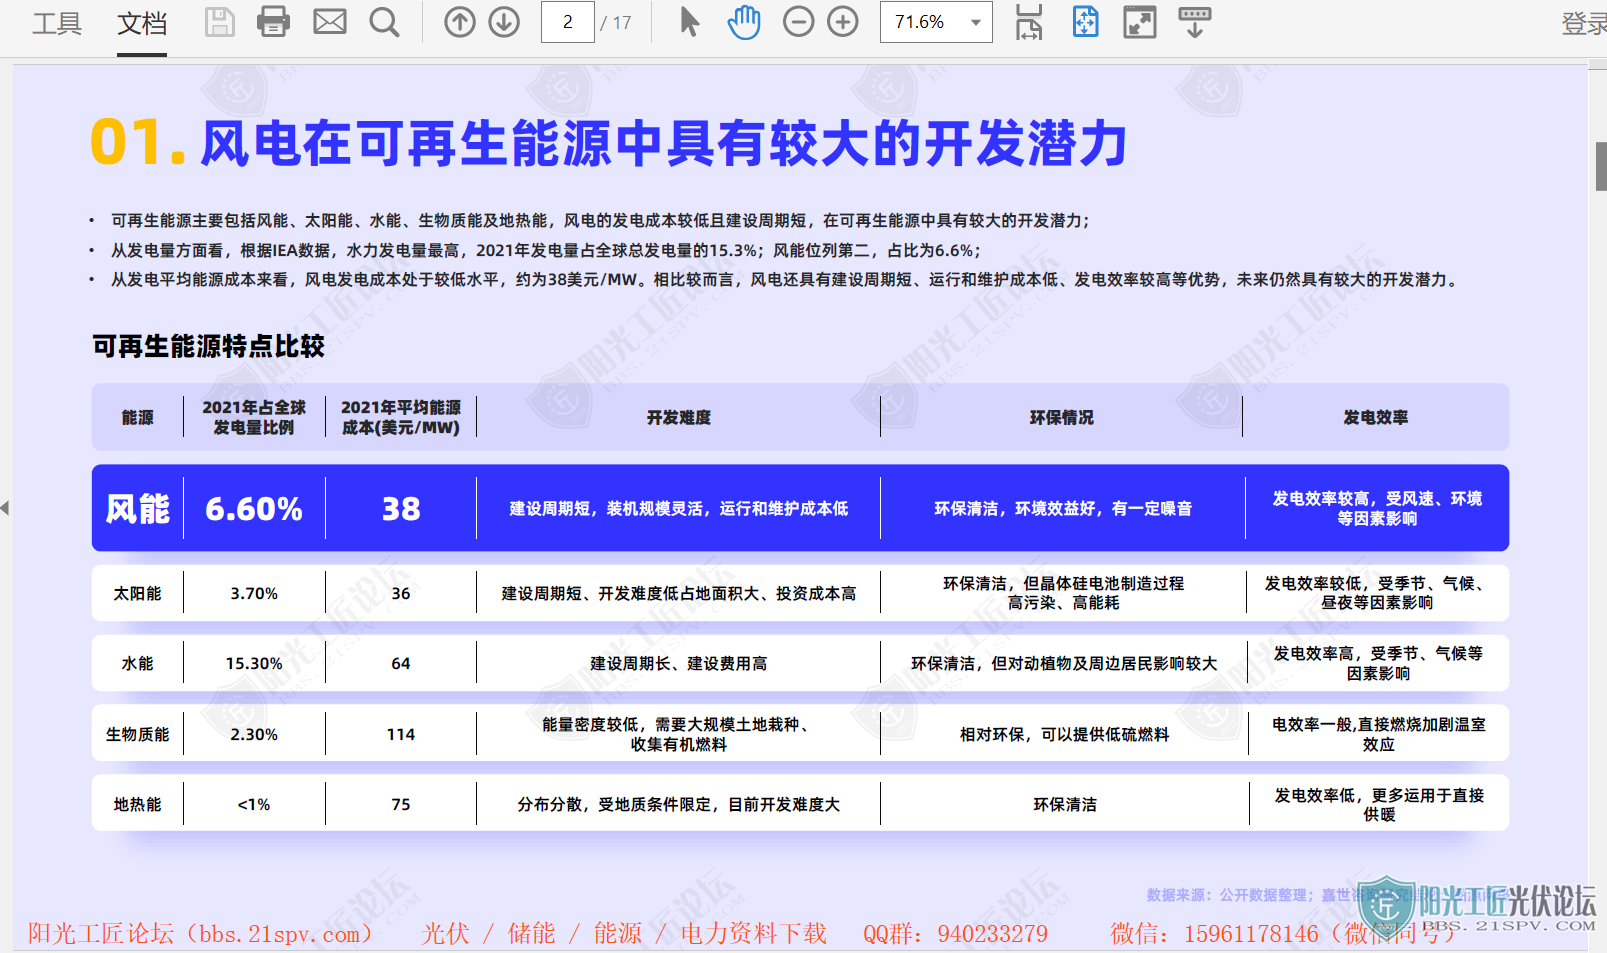Click the fit page icon
This screenshot has height=953, width=1607.
coord(1085,22)
